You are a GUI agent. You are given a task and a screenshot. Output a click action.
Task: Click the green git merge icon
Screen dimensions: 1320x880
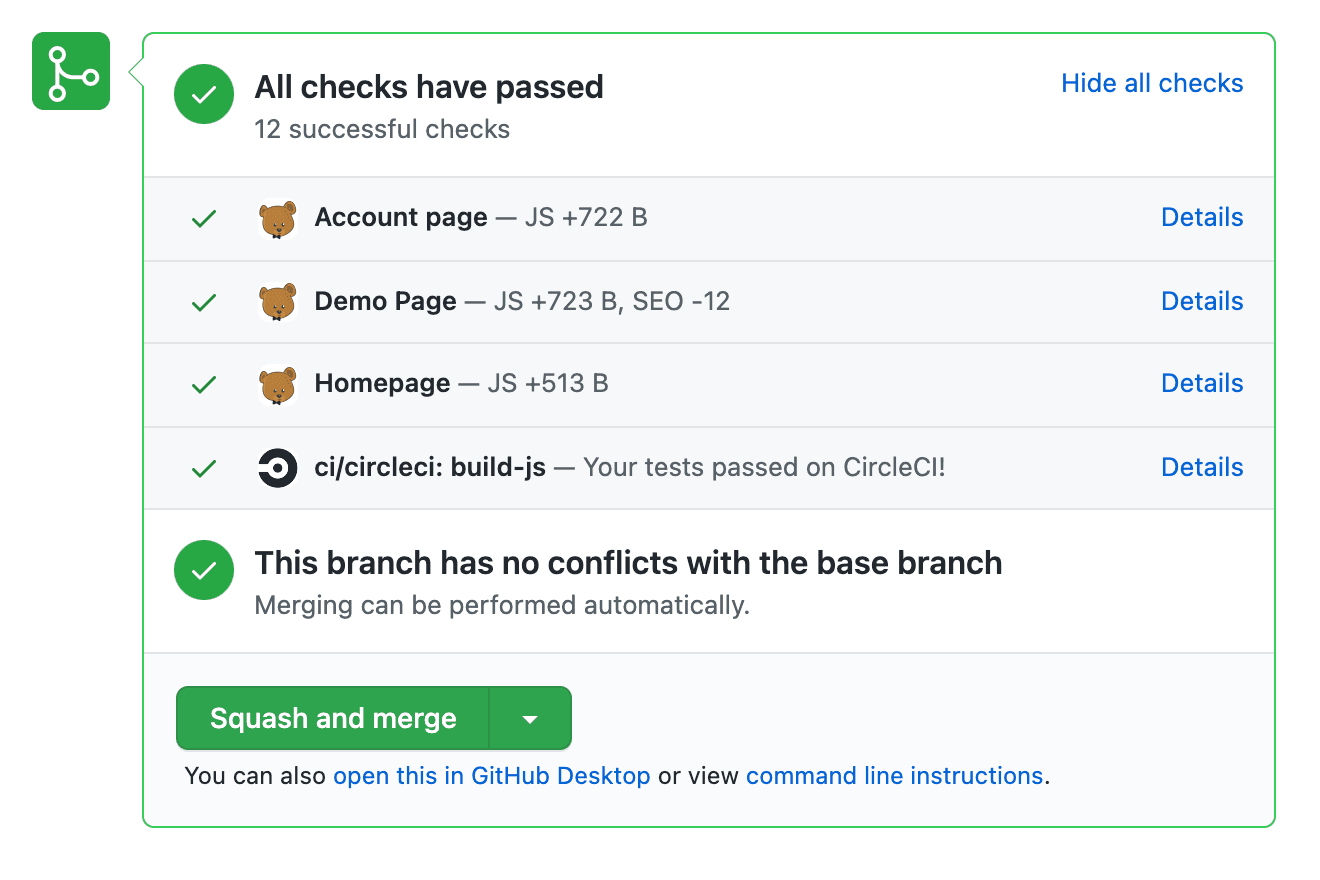[71, 71]
